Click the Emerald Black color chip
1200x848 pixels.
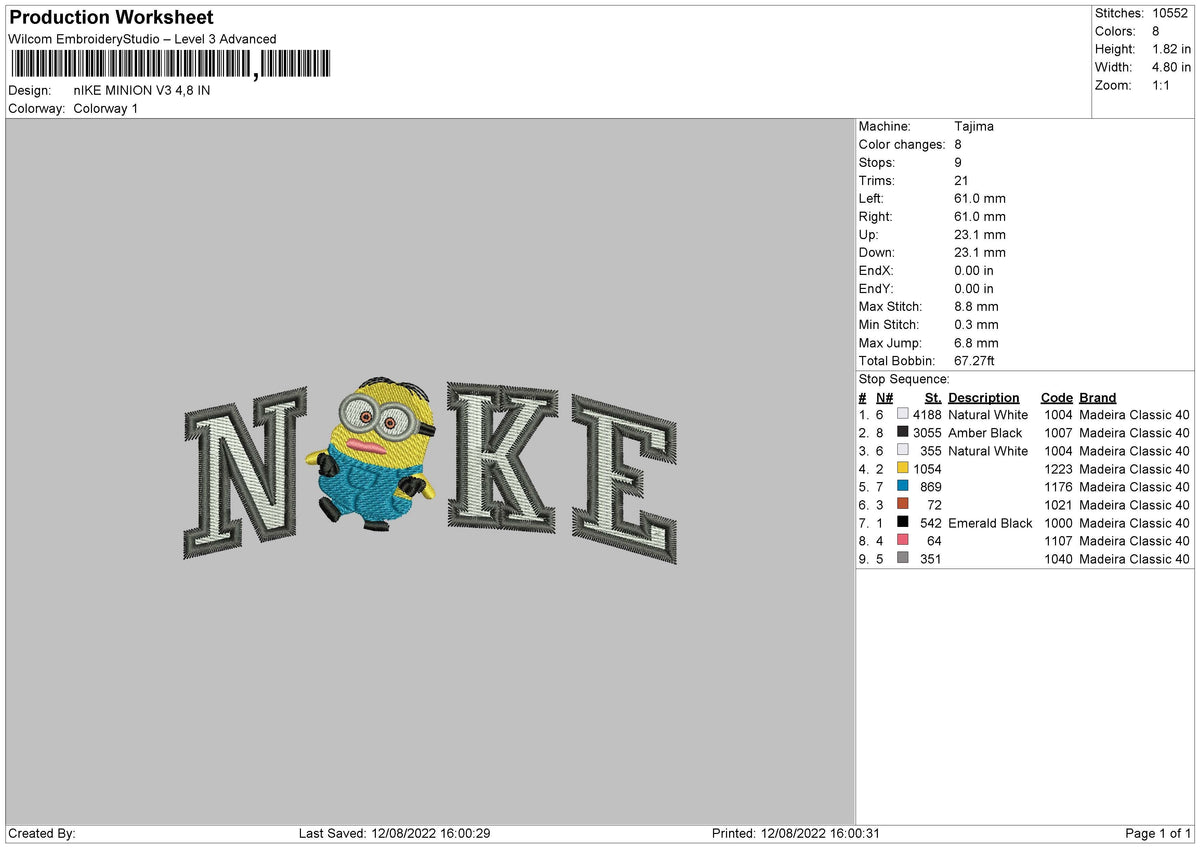(903, 523)
